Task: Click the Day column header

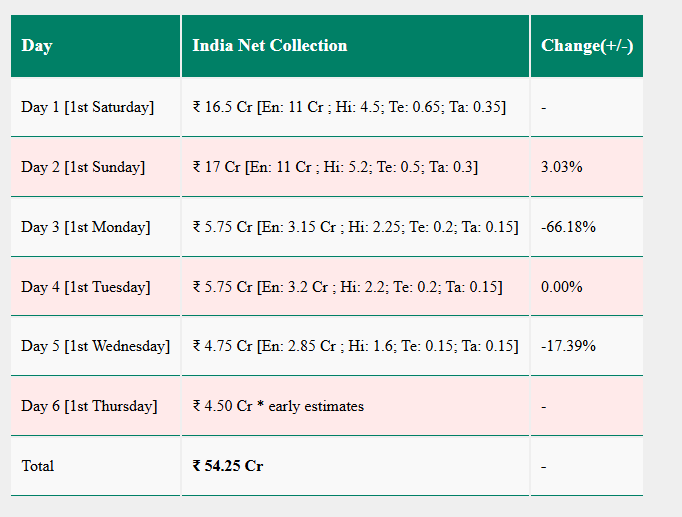Action: point(95,46)
